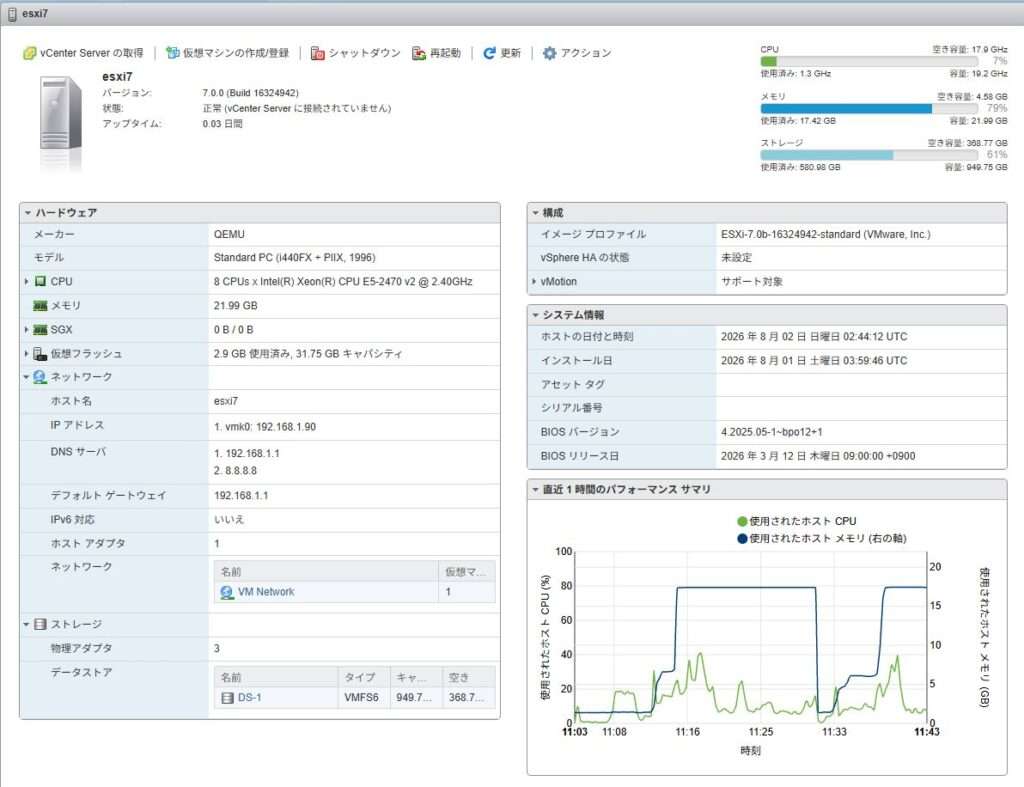Click default gateway 192.168.1.1 value
The height and width of the screenshot is (787, 1024).
241,496
